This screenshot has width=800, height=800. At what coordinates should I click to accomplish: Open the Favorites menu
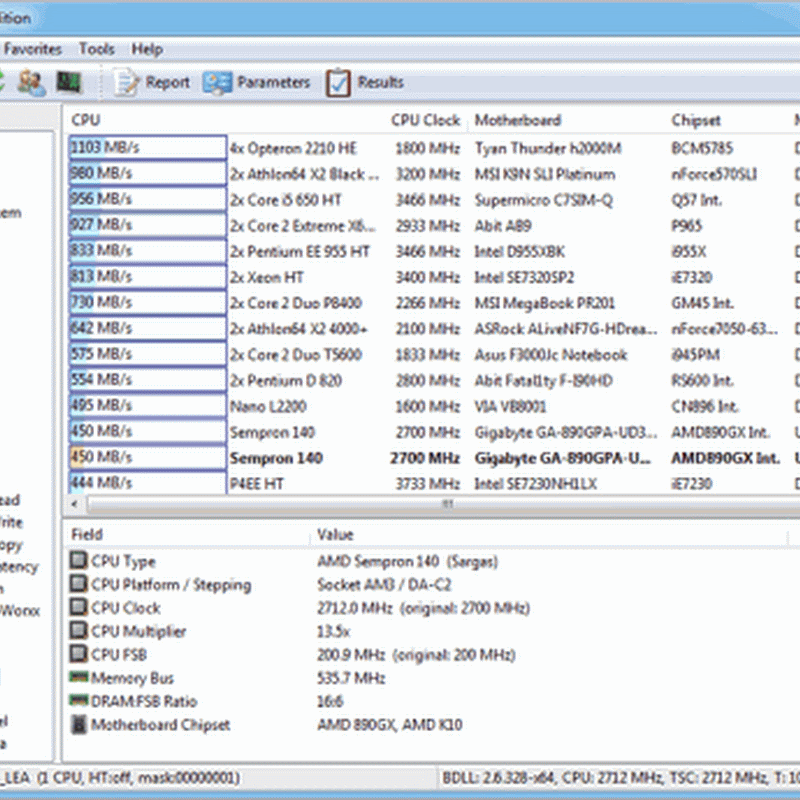pyautogui.click(x=32, y=49)
